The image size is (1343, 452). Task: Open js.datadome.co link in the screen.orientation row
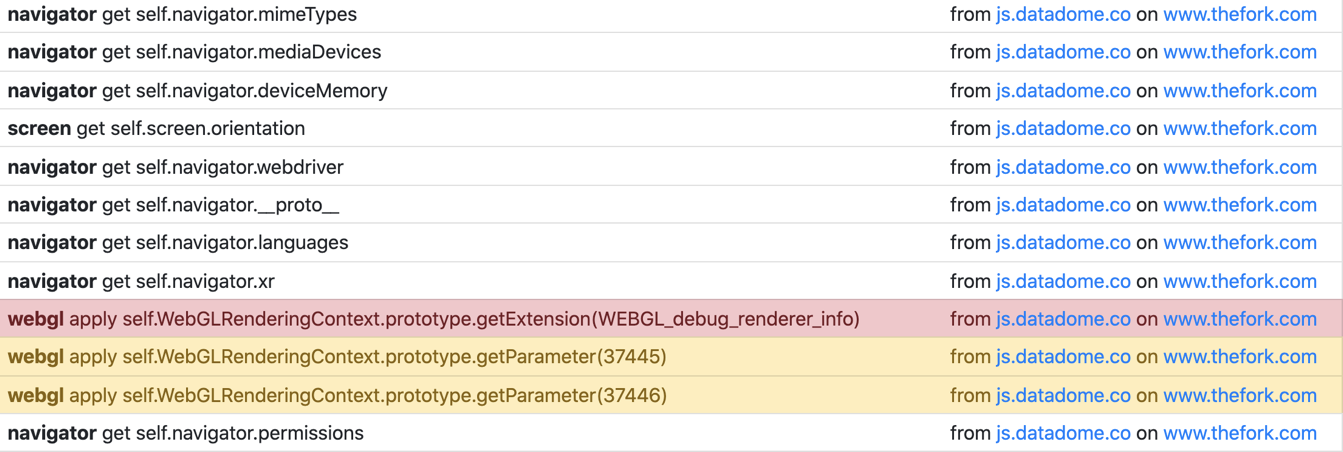click(x=1062, y=129)
